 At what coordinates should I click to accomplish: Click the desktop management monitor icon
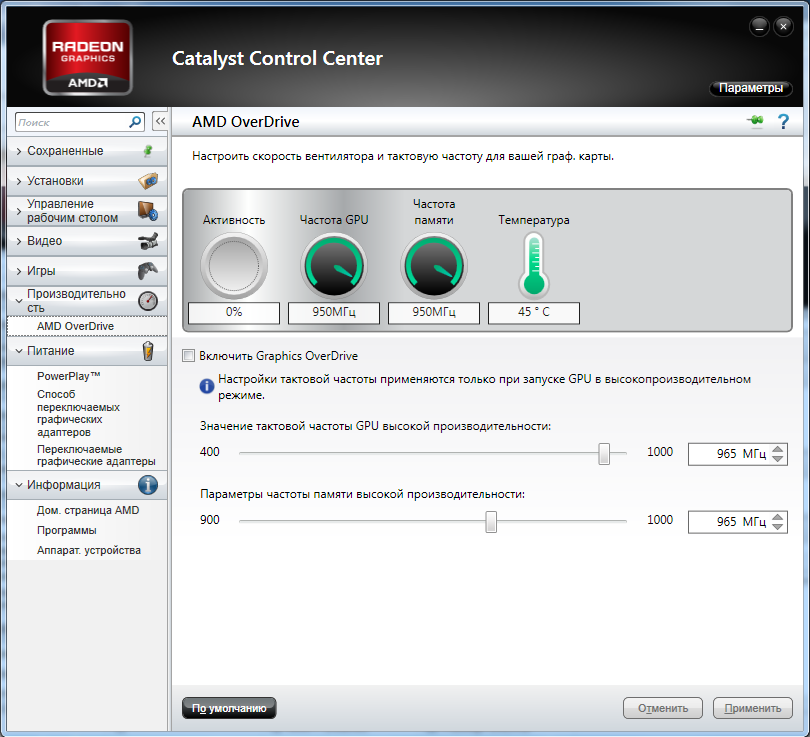click(148, 211)
